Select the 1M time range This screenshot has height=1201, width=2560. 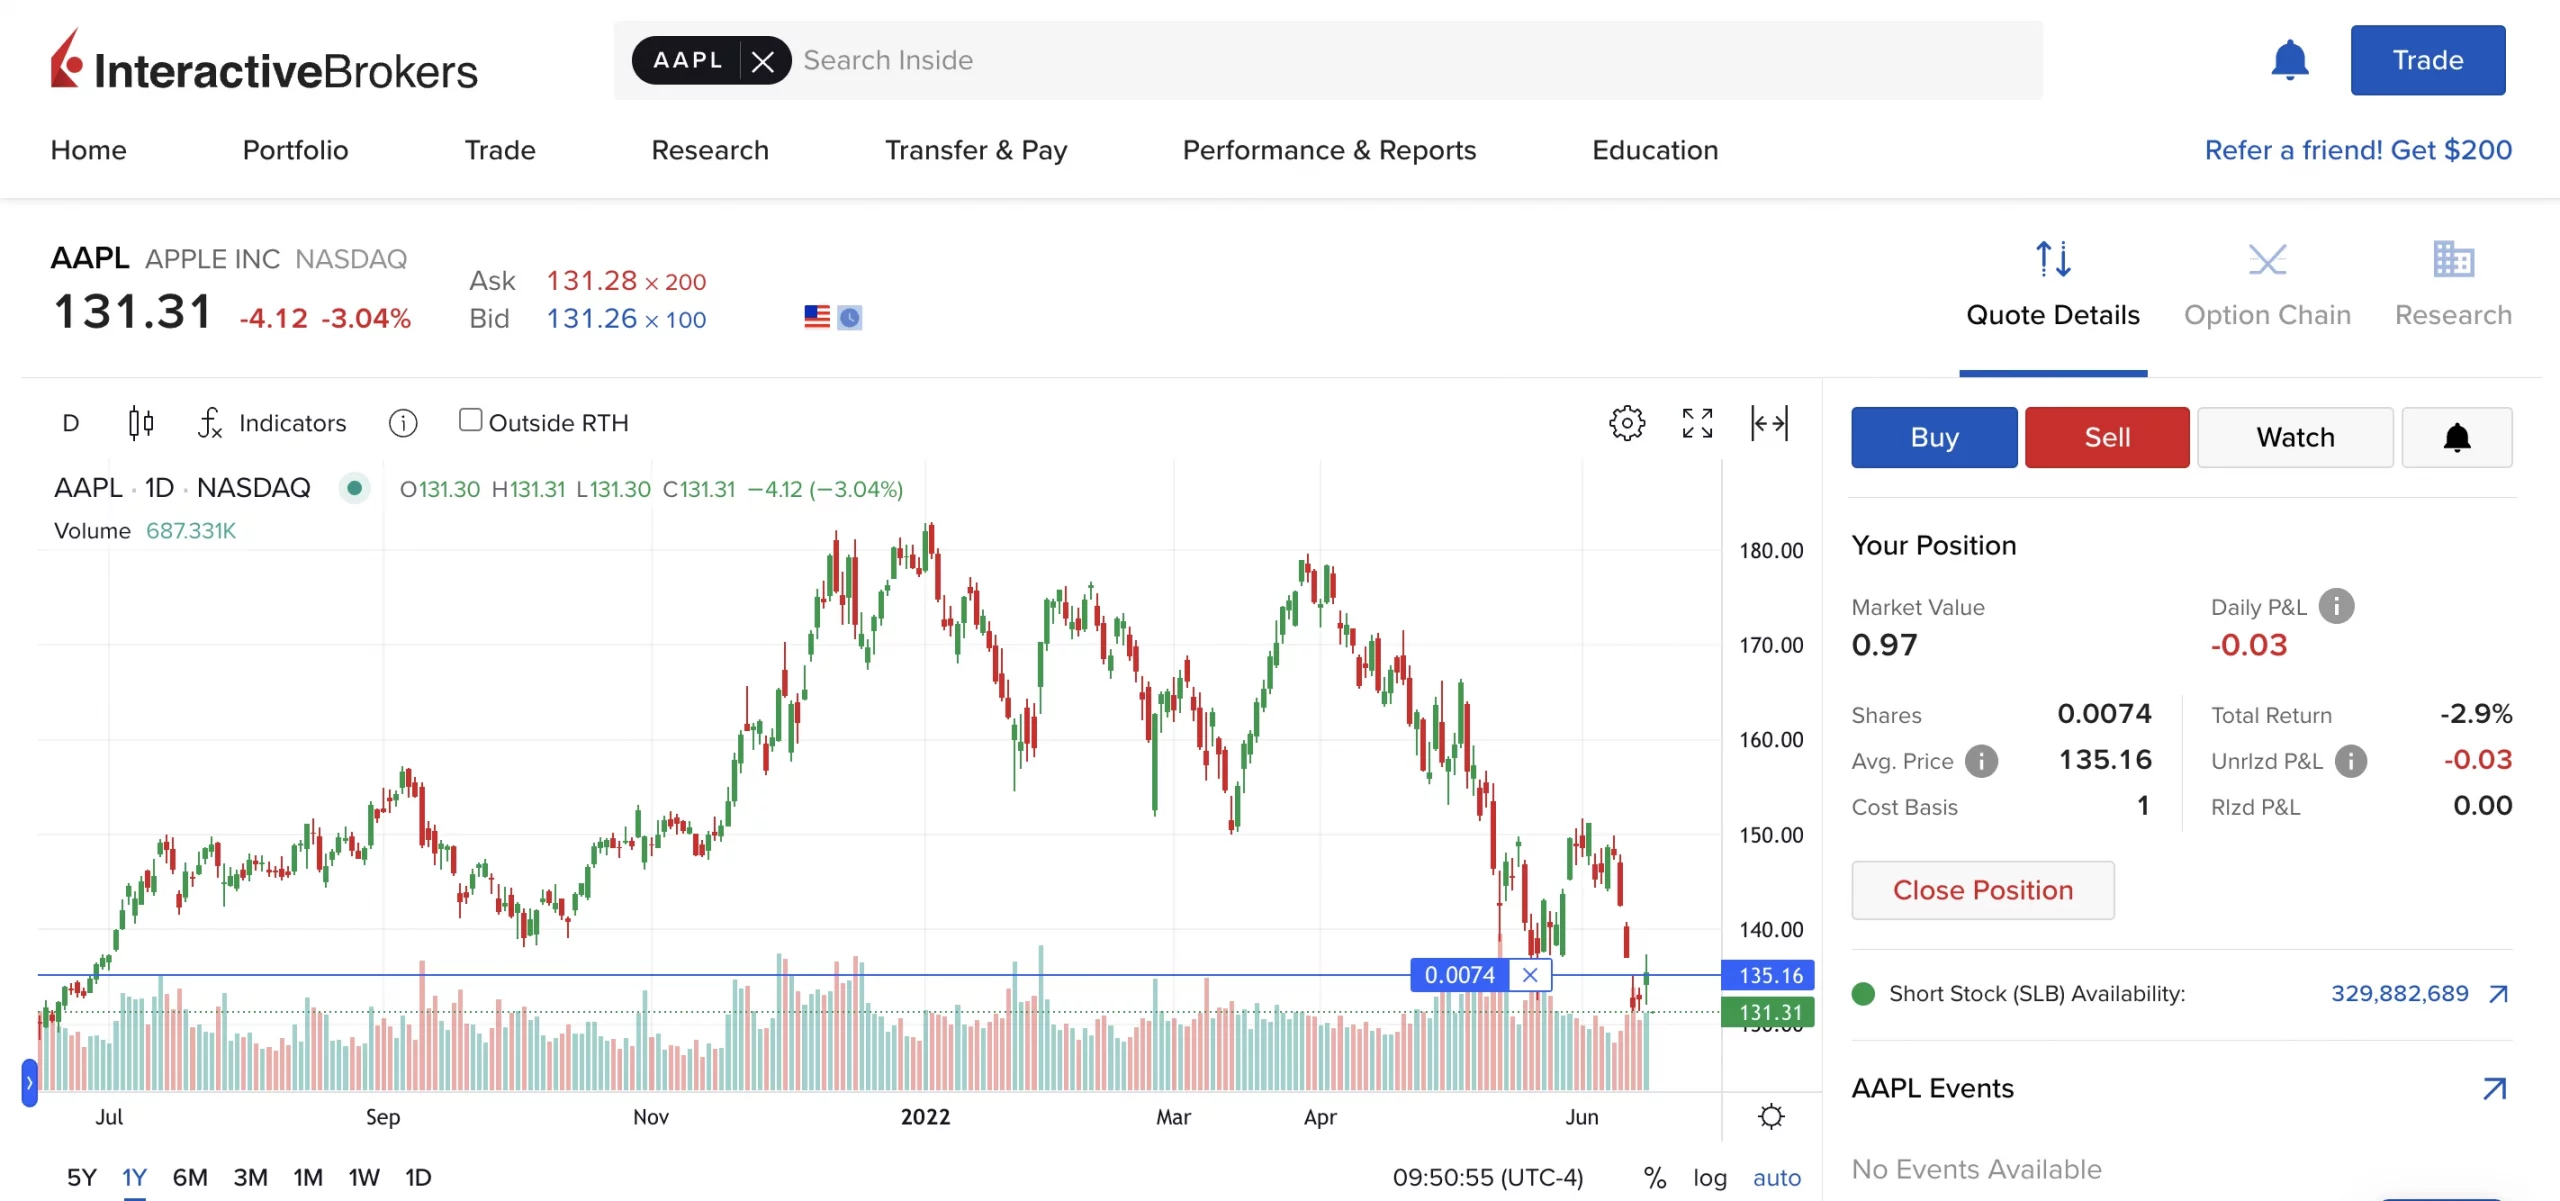coord(308,1177)
